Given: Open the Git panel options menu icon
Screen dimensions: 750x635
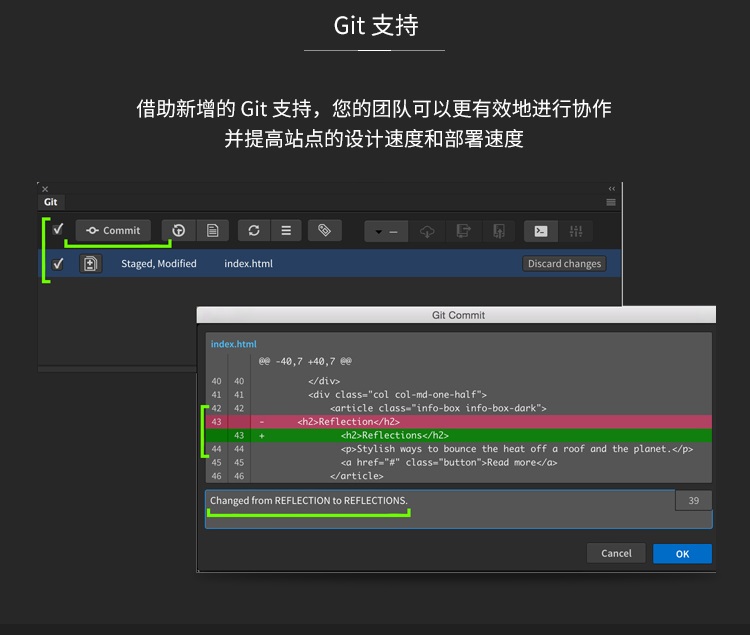Looking at the screenshot, I should click(x=611, y=202).
